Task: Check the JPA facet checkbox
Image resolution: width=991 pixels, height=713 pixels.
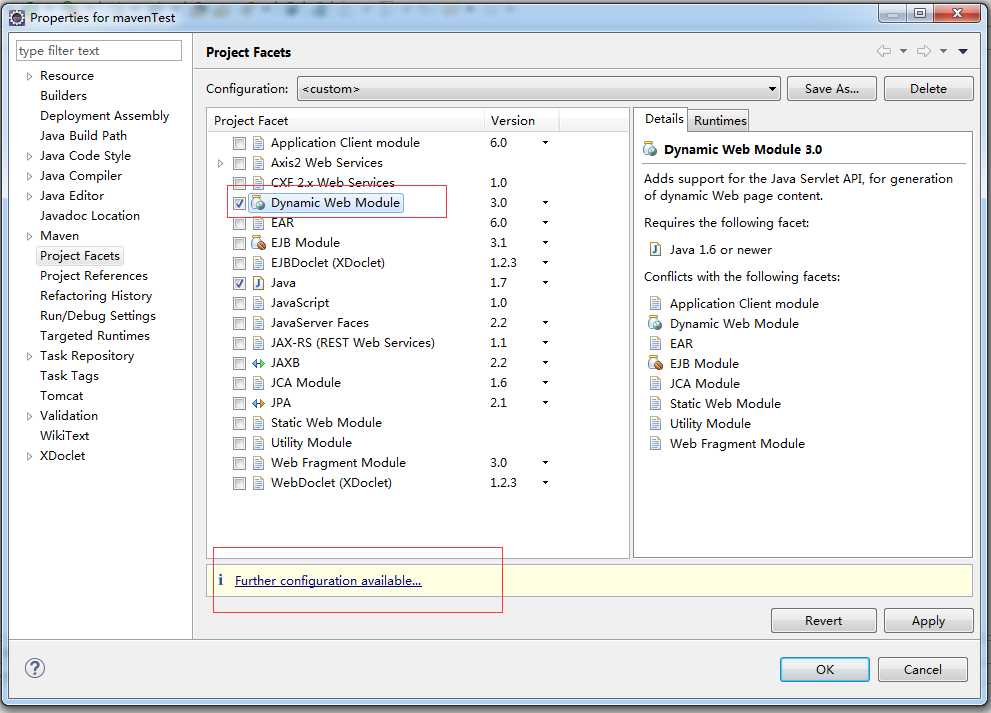Action: pos(239,403)
